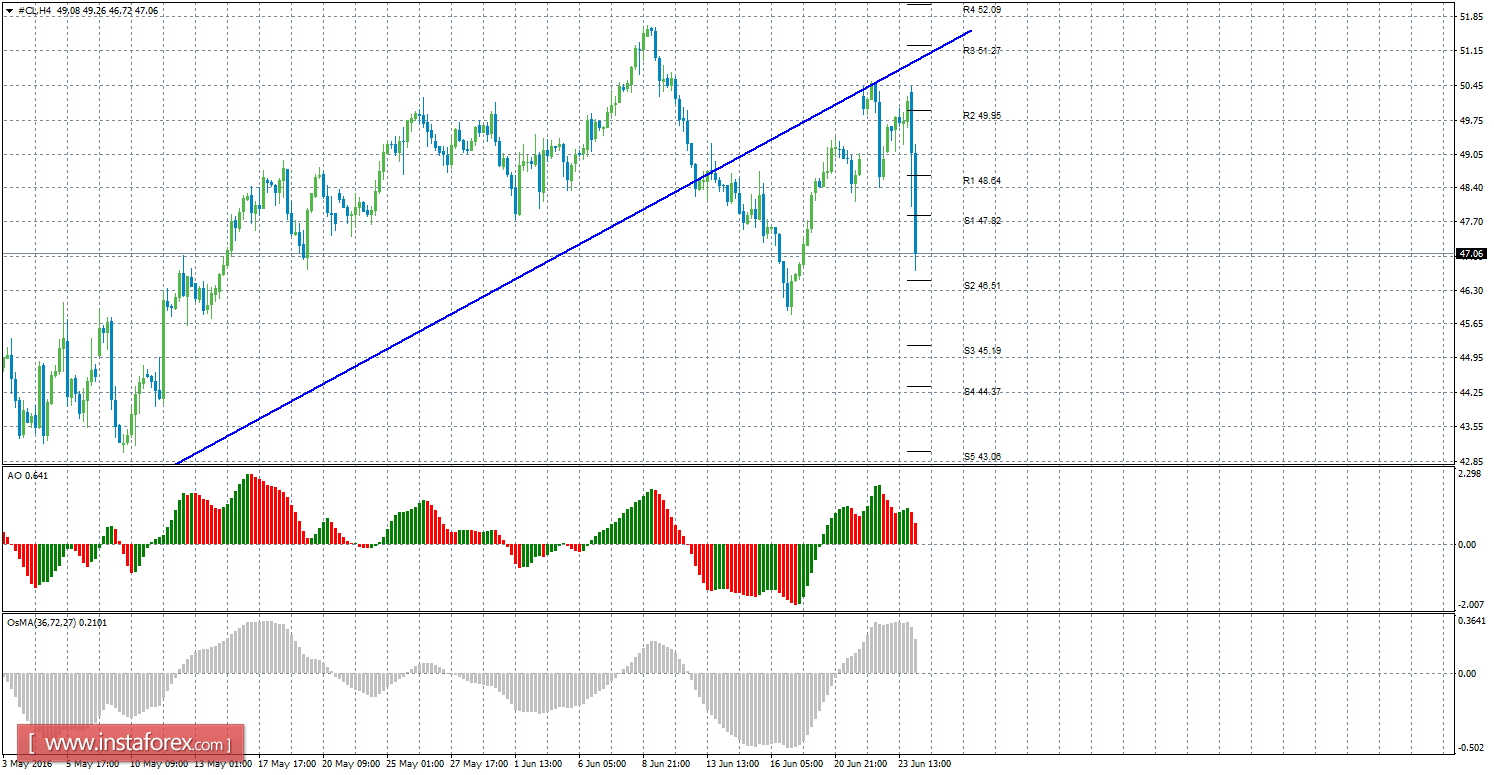Click the 25 May 01:00 date label

[x=416, y=764]
